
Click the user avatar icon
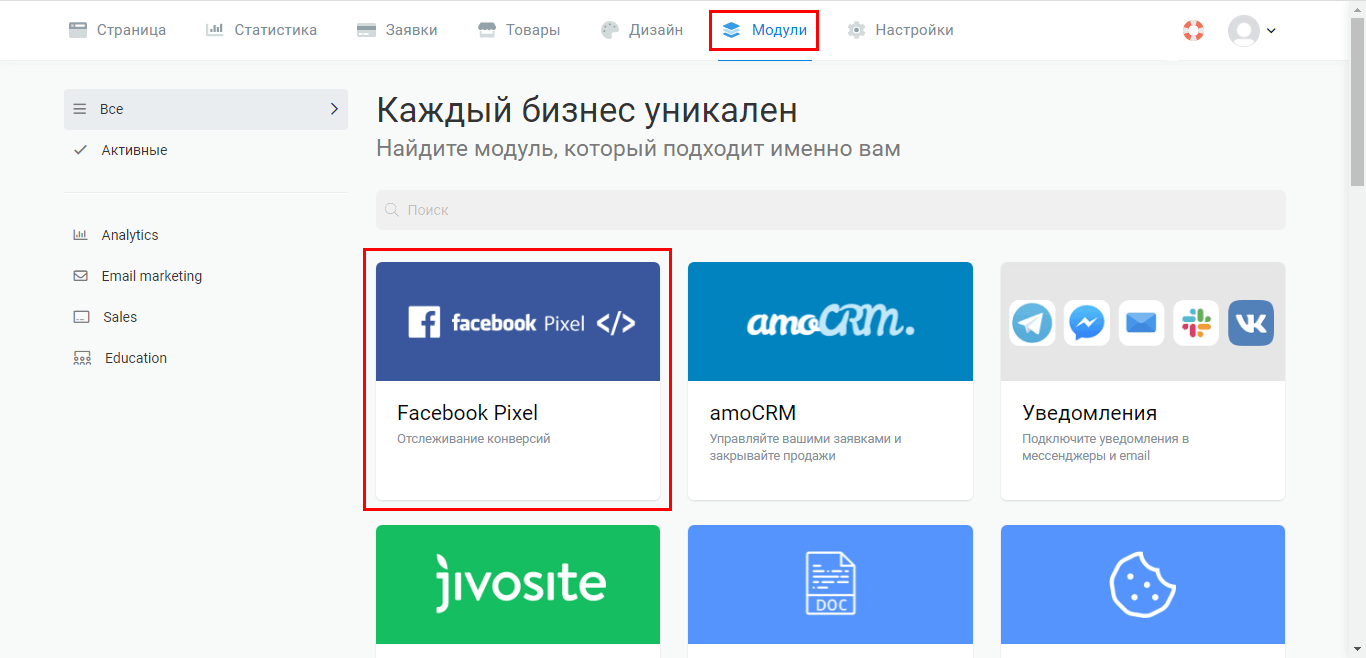tap(1244, 31)
